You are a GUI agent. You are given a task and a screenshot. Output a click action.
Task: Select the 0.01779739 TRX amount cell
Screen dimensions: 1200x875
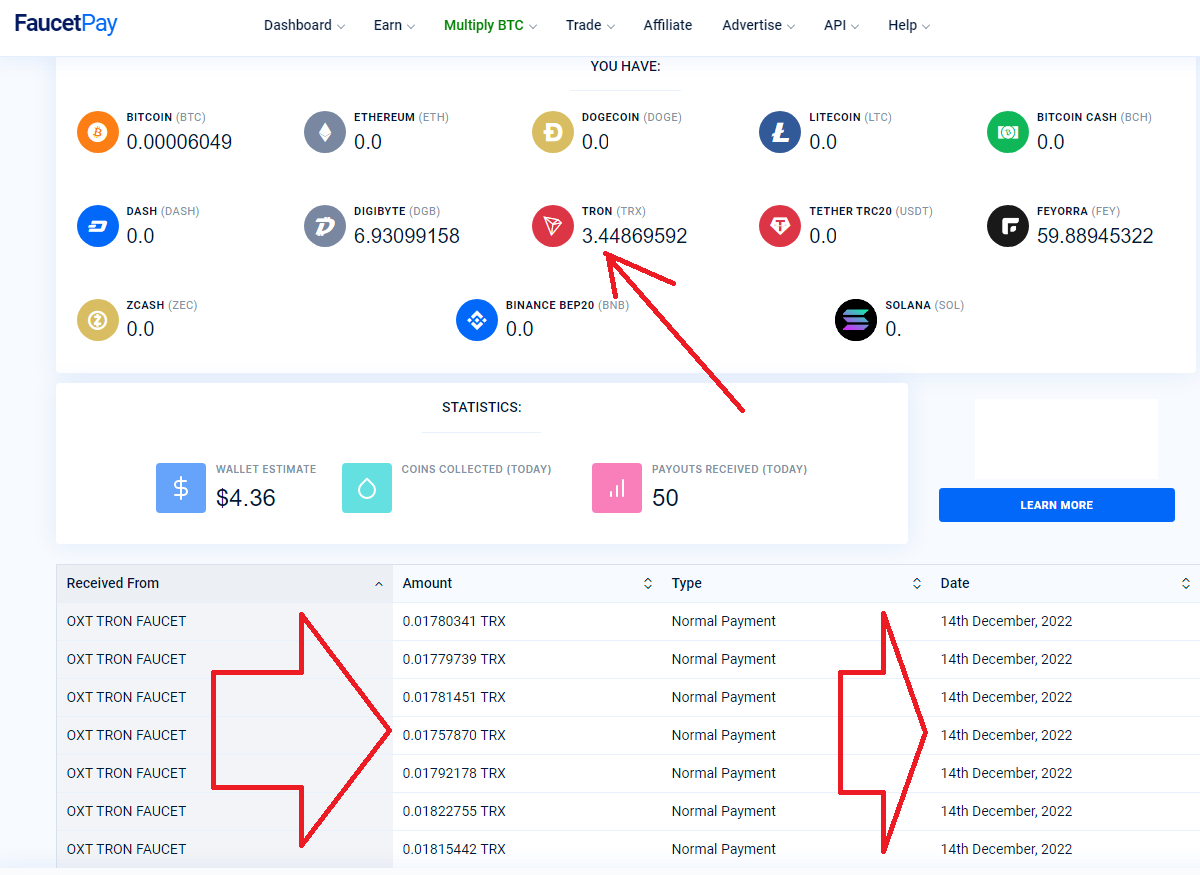[527, 659]
